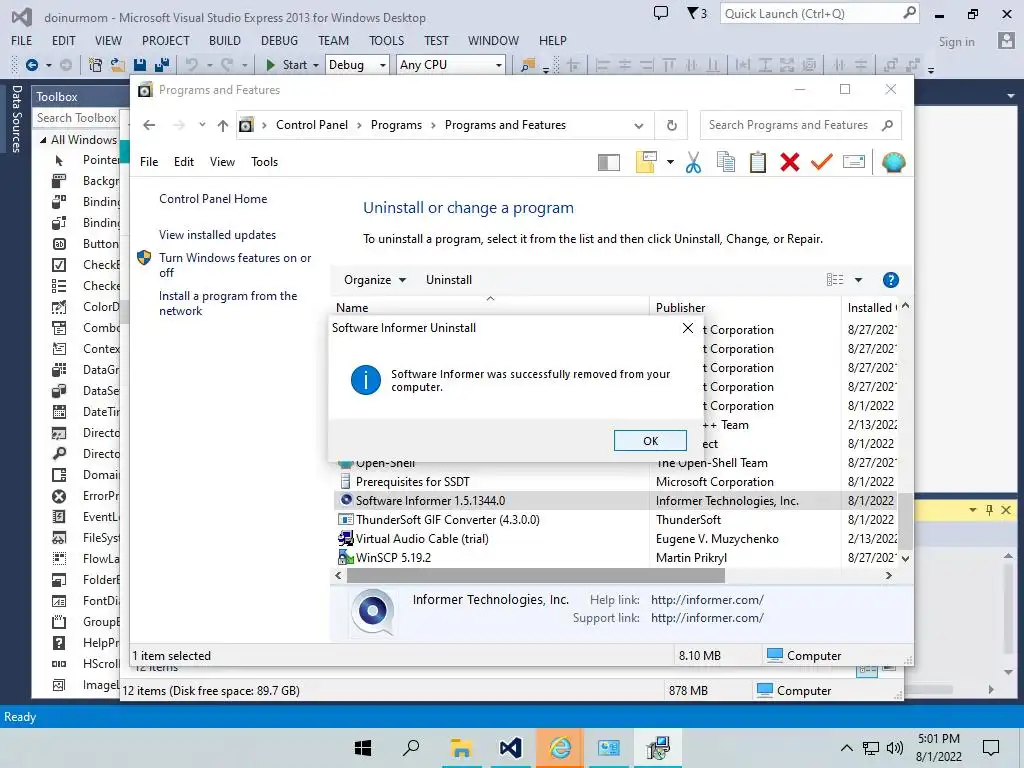Select Software Informer 1.5.1344.0 row
The height and width of the screenshot is (768, 1024).
614,501
